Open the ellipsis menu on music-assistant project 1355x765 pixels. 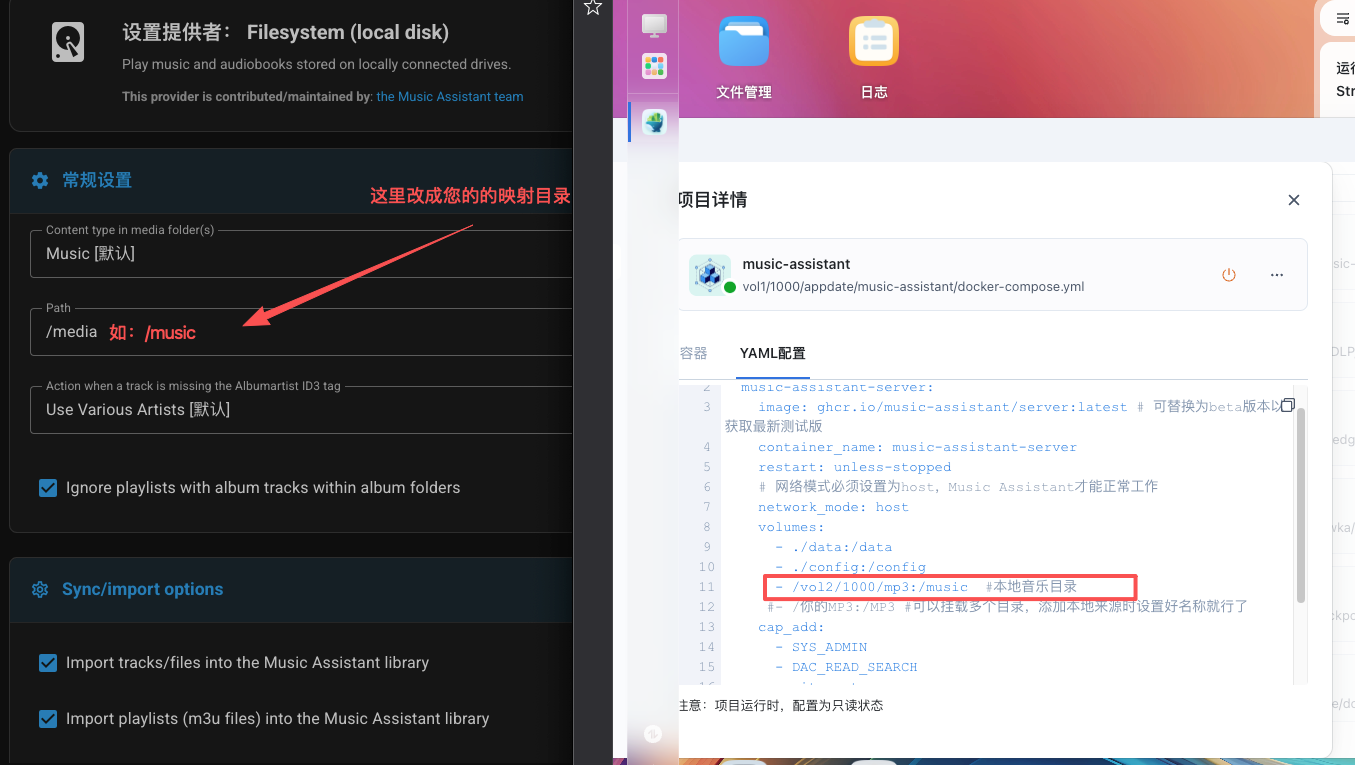[1277, 275]
